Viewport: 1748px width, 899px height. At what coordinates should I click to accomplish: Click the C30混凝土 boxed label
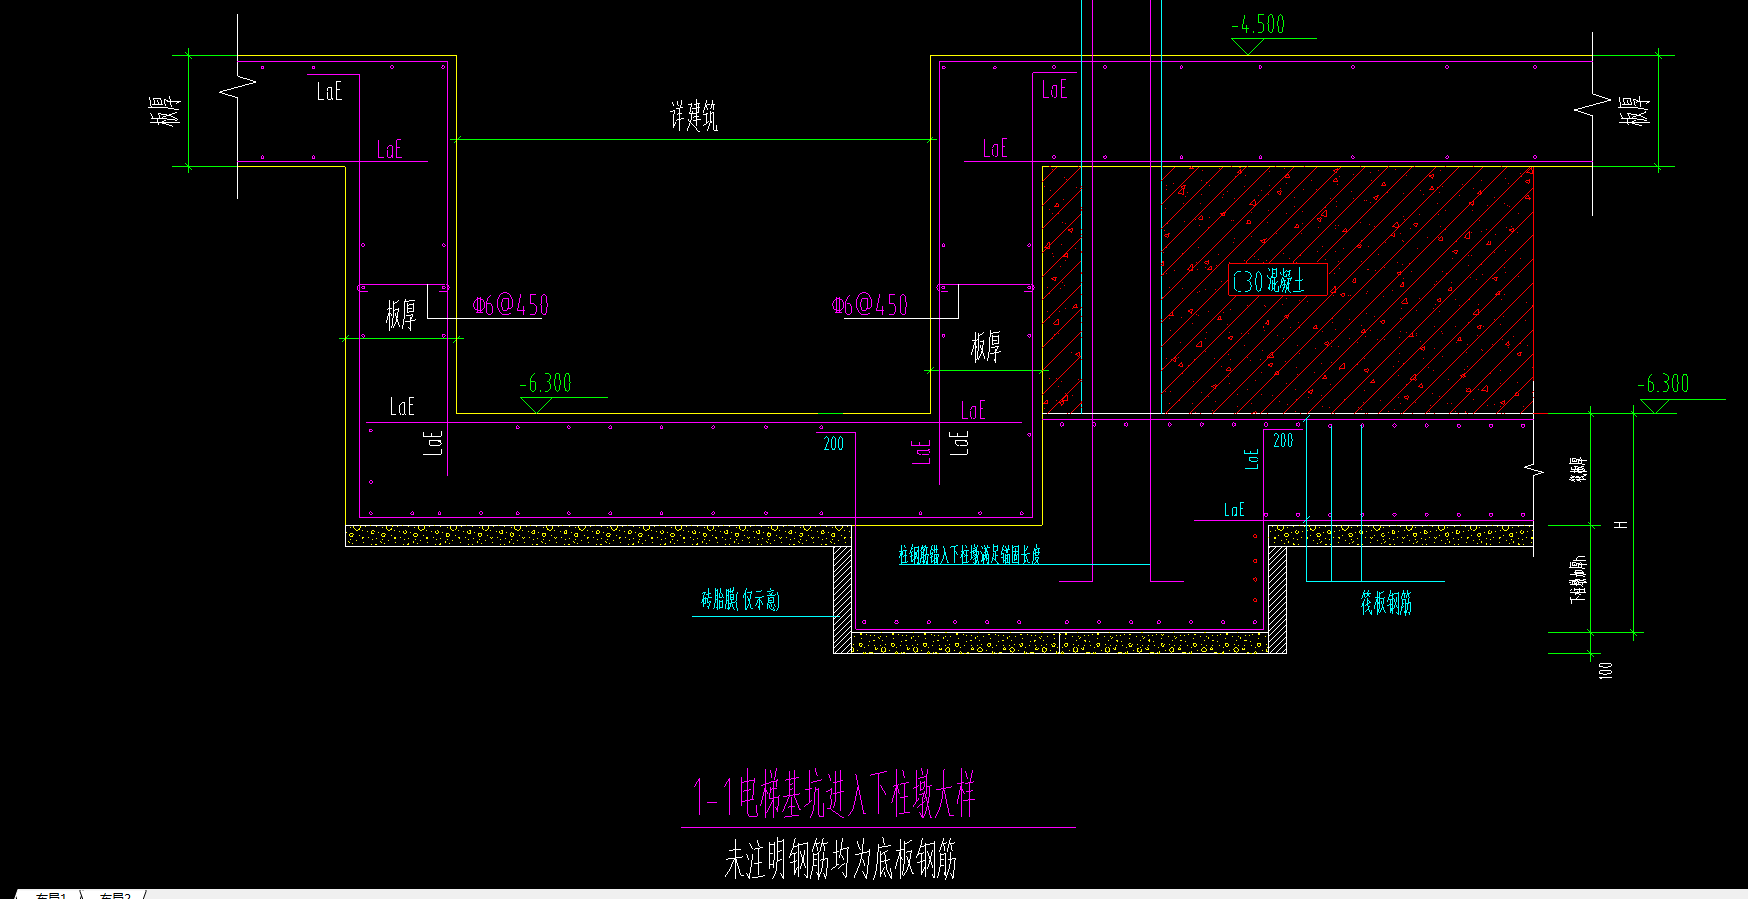tap(1277, 280)
